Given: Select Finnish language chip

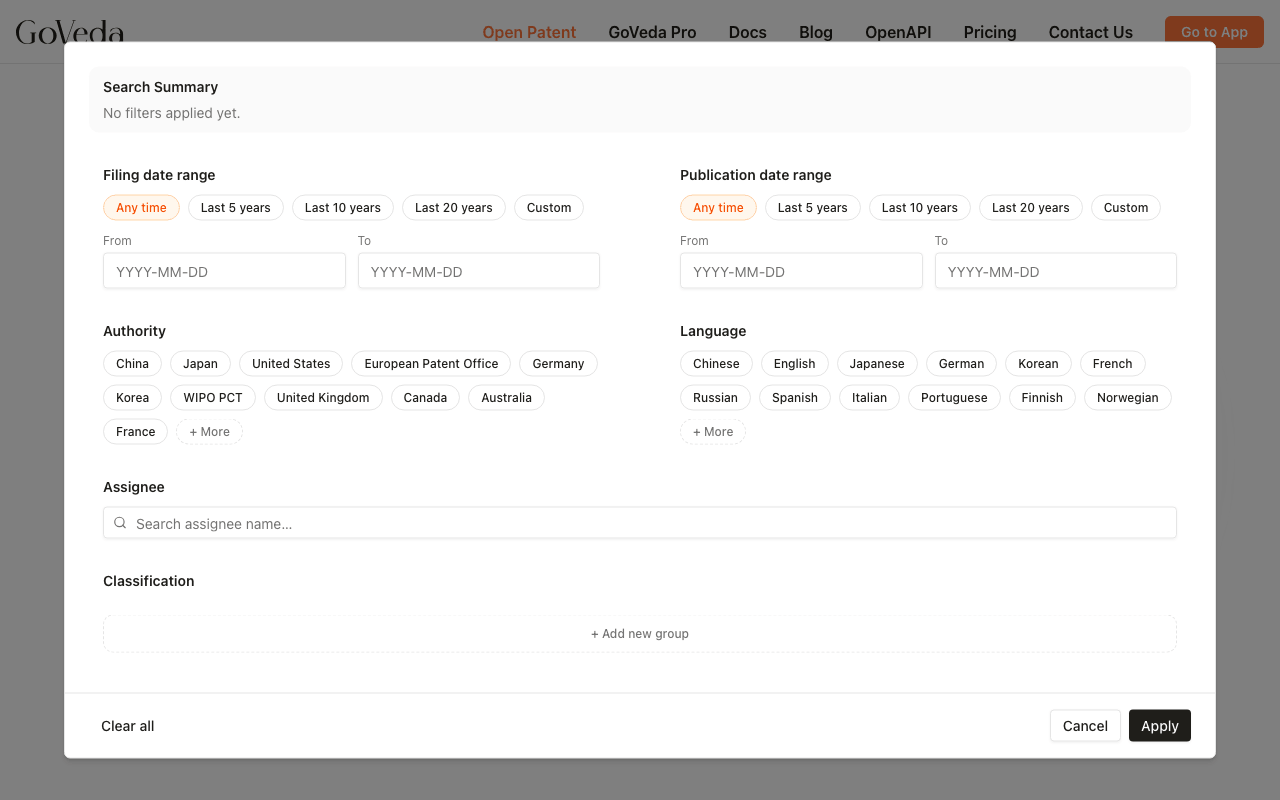Looking at the screenshot, I should 1042,398.
